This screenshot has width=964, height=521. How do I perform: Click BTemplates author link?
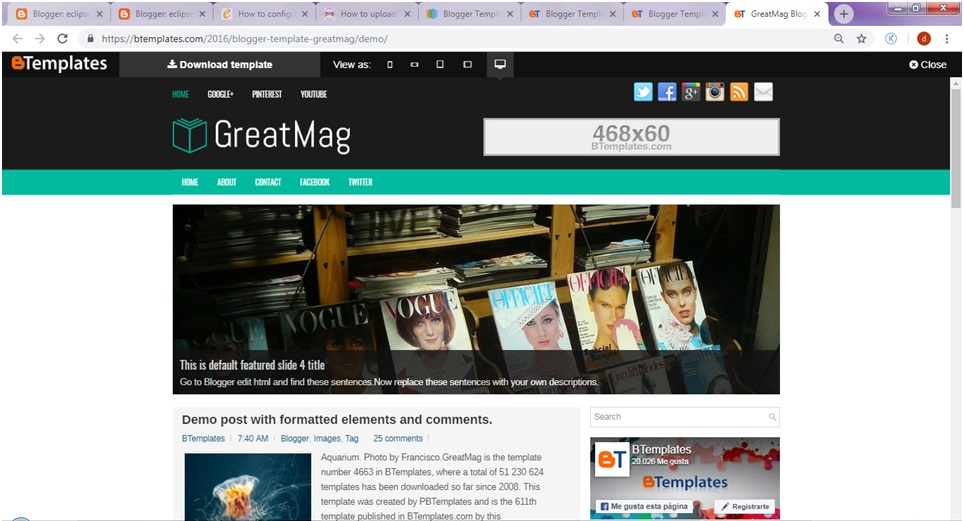pos(203,439)
